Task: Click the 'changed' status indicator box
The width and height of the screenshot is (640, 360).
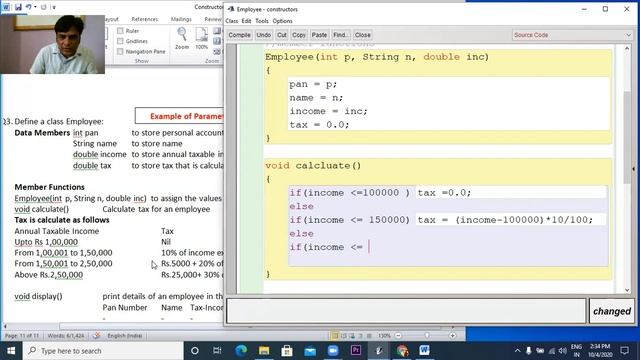Action: [611, 311]
